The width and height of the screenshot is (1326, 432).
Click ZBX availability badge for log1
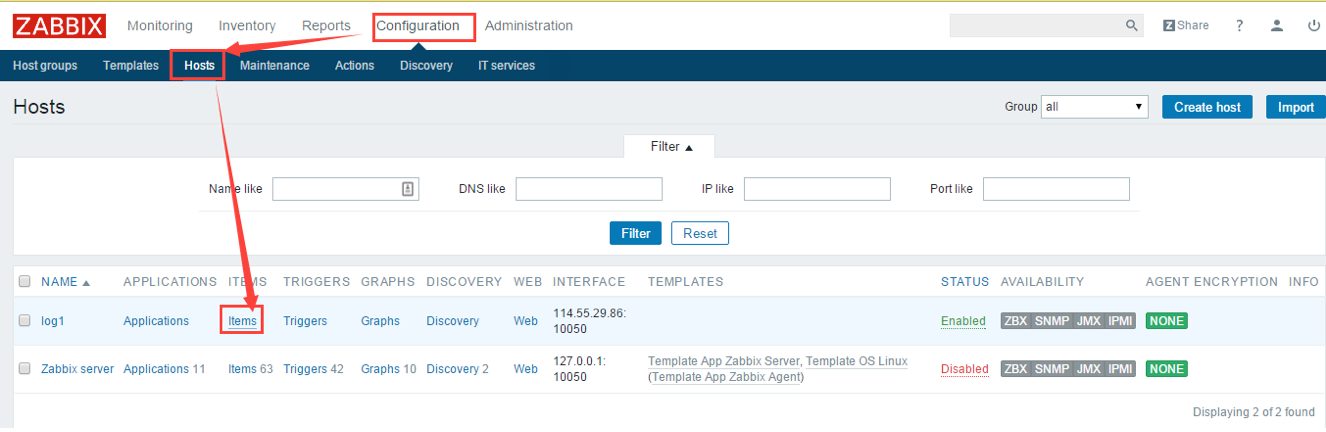point(1015,321)
